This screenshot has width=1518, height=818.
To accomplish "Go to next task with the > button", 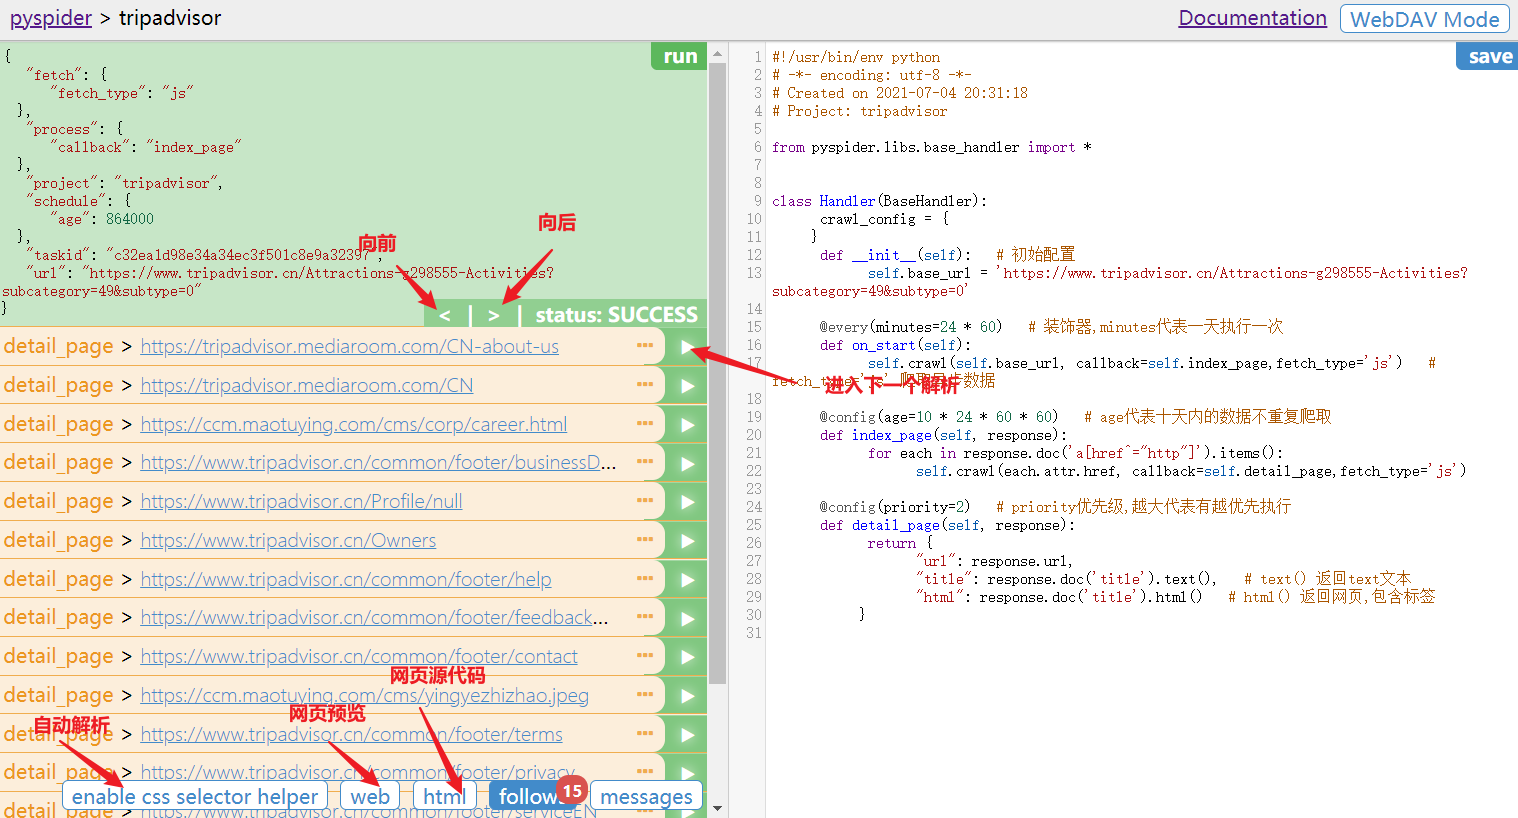I will pos(494,315).
